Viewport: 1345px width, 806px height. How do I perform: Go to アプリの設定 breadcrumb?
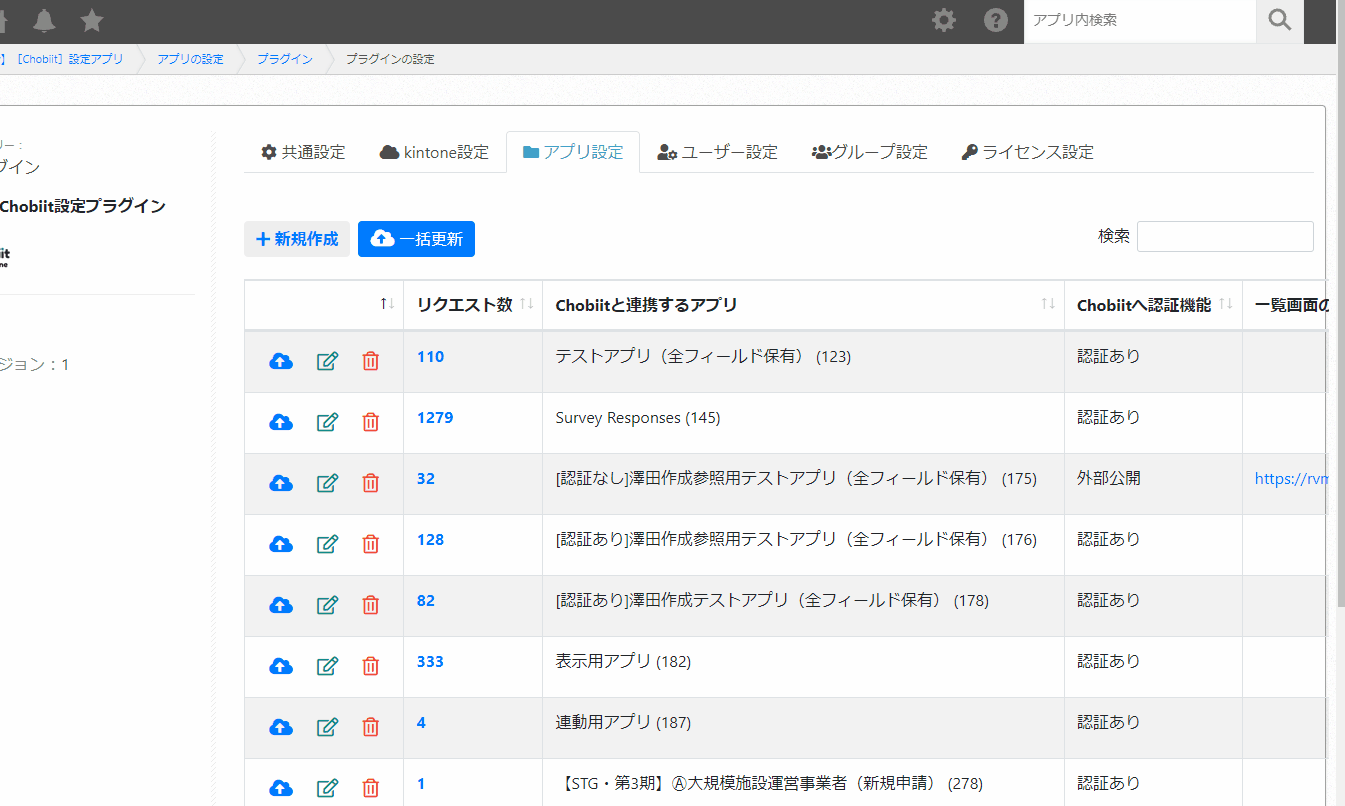(190, 59)
